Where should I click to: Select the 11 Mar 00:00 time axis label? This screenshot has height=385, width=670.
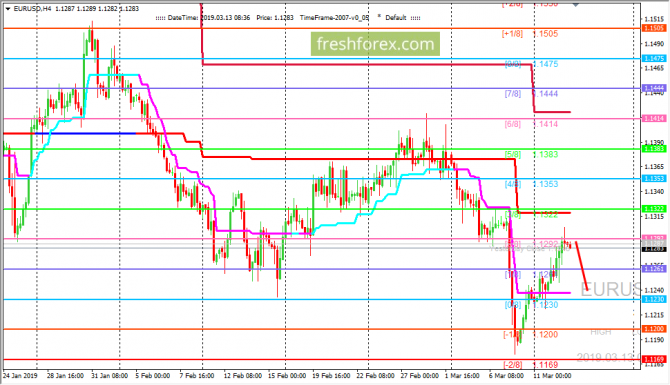click(552, 376)
